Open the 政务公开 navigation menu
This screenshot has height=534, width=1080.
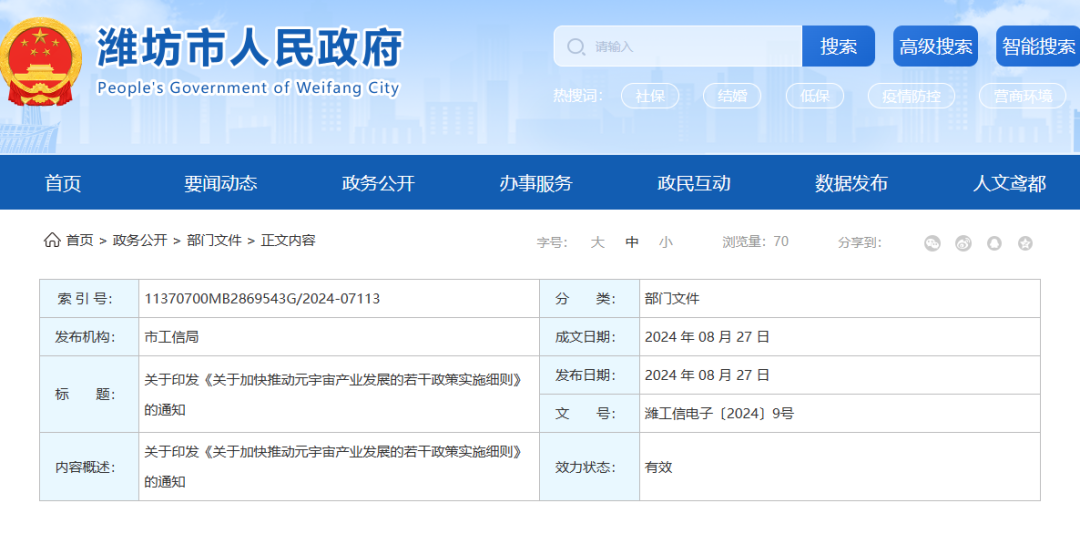coord(378,183)
